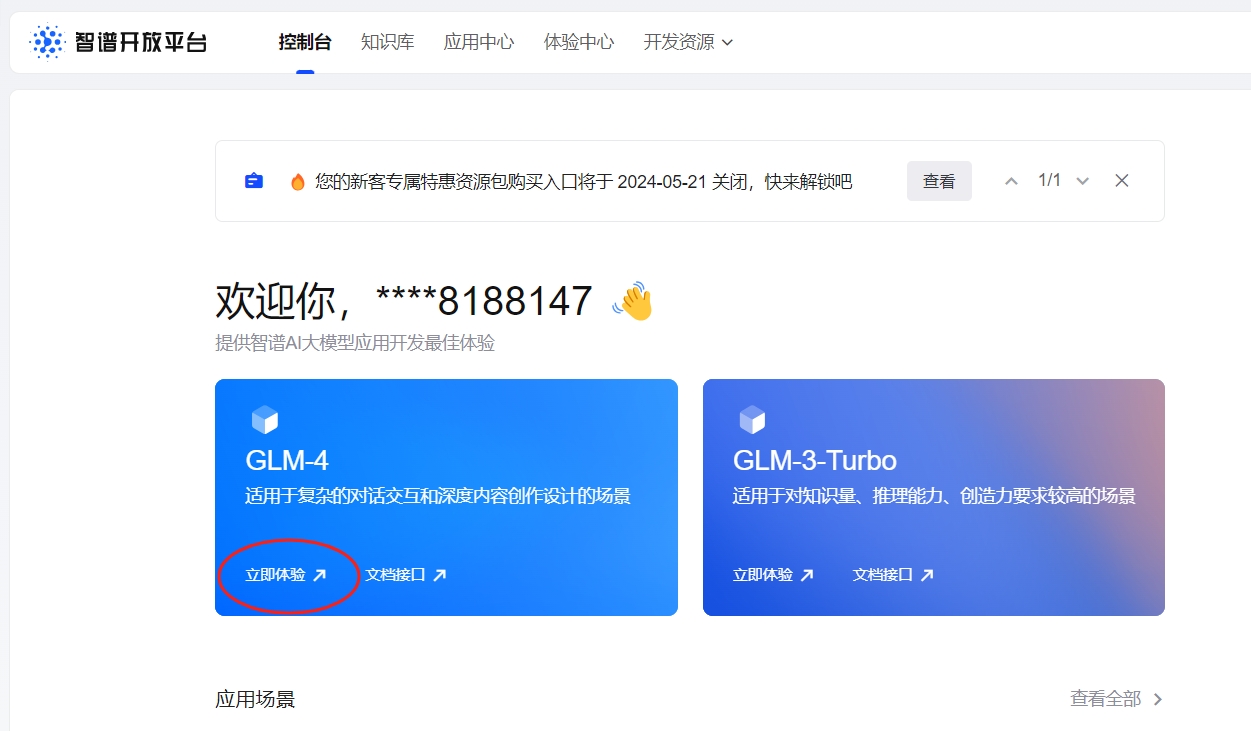The width and height of the screenshot is (1251, 731).
Task: Click the subtitle 提供智谱AI大模型应用开发最佳体验
Action: coord(355,343)
